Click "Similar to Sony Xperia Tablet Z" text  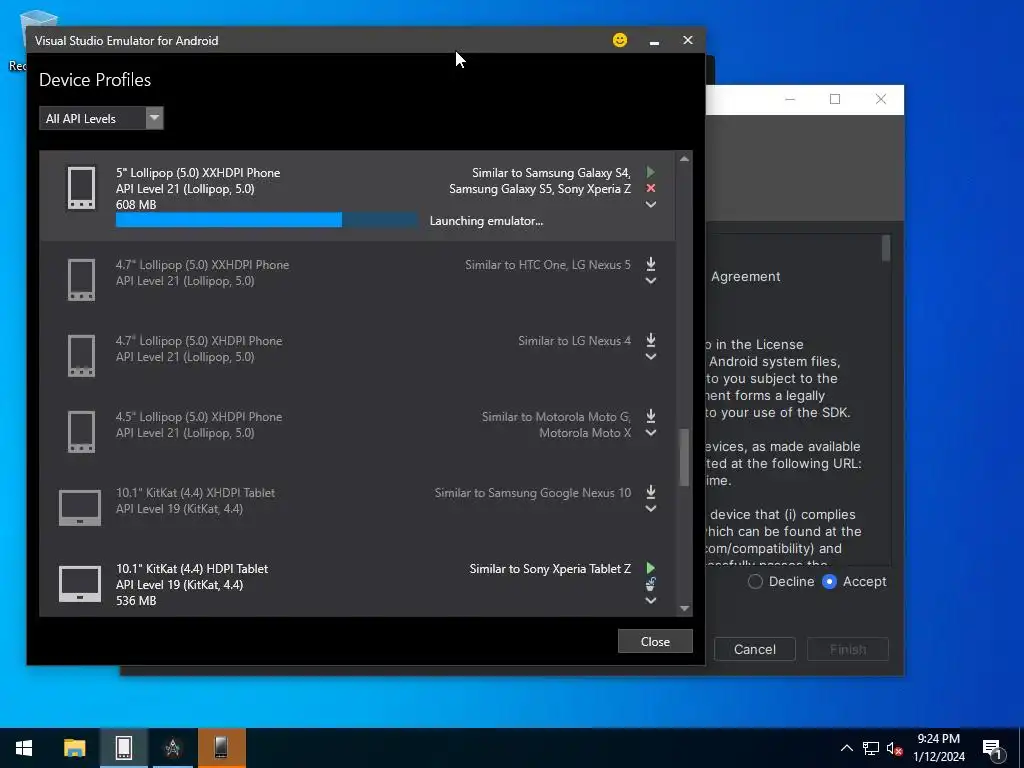point(550,569)
